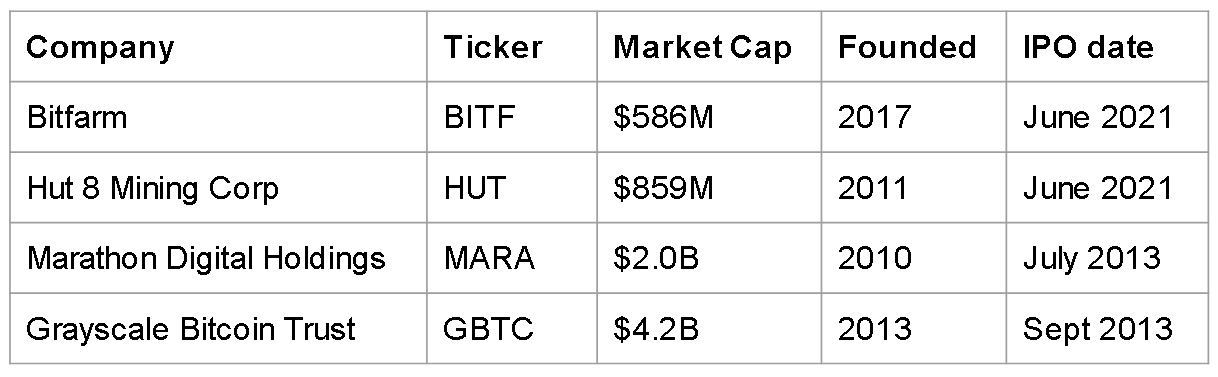
Task: Click the MARA ticker cell
Action: 512,257
